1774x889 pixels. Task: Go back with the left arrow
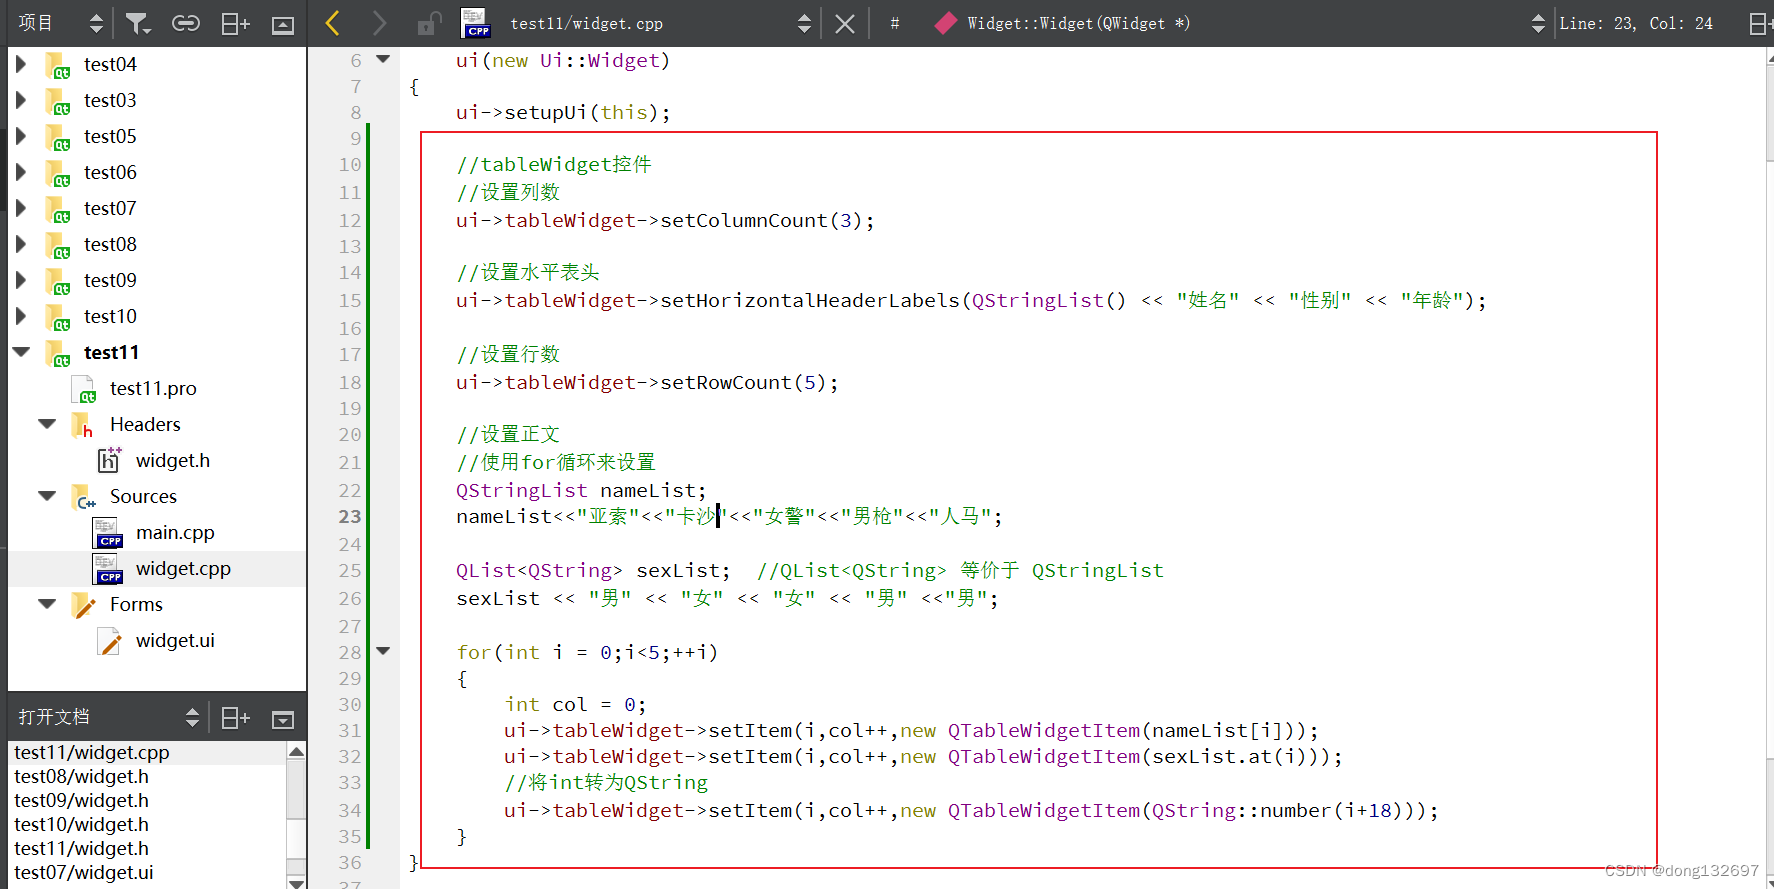point(334,23)
